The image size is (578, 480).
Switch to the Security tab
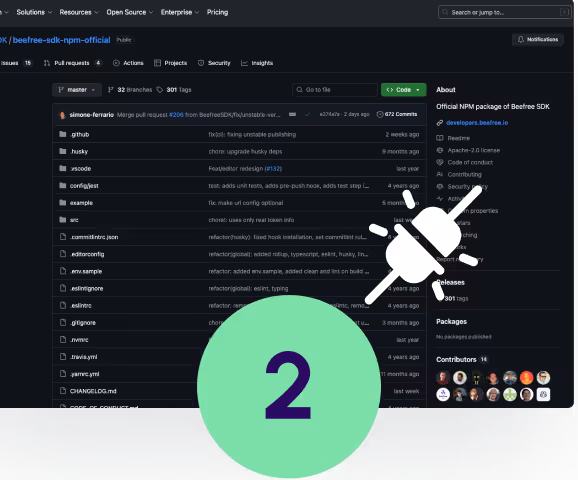pos(214,63)
